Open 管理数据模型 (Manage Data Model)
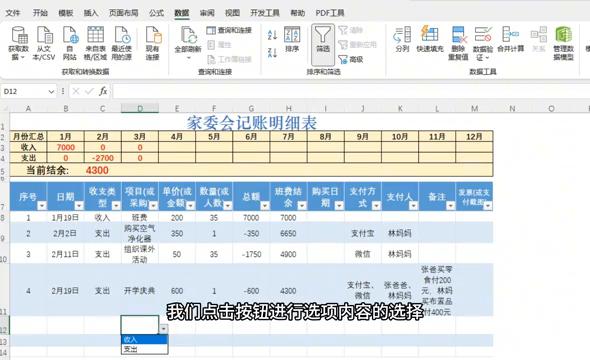 [563, 43]
